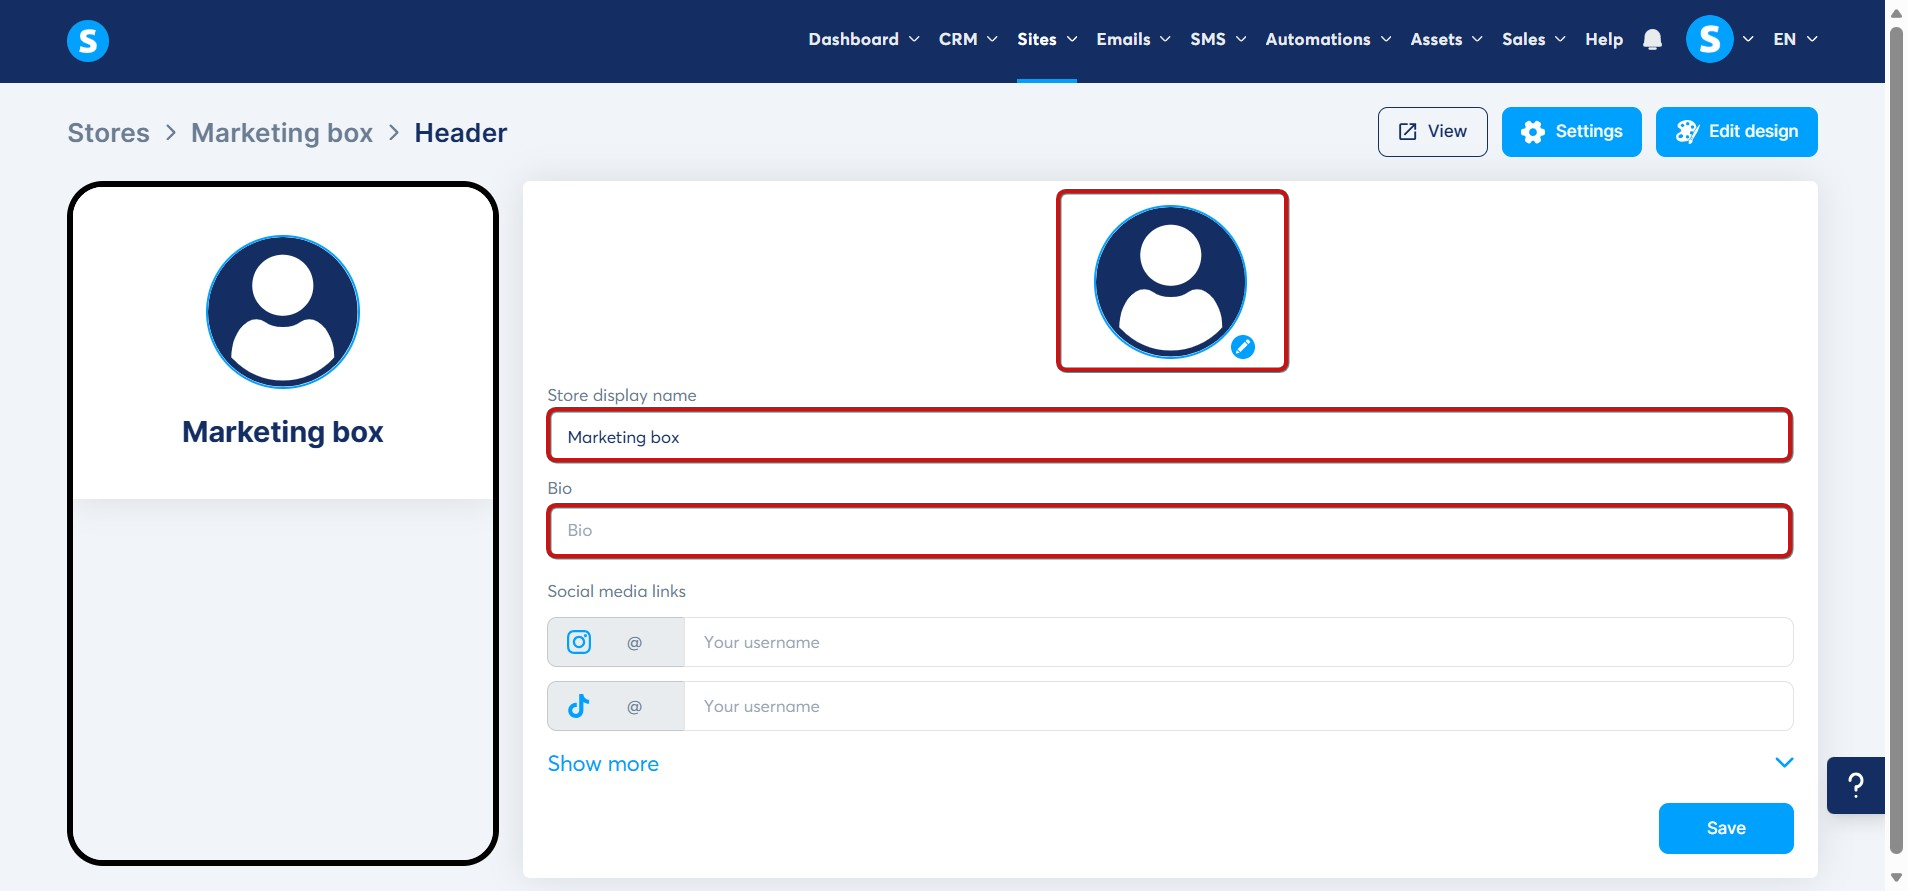The width and height of the screenshot is (1908, 891).
Task: Click the Help menu item
Action: (1603, 40)
